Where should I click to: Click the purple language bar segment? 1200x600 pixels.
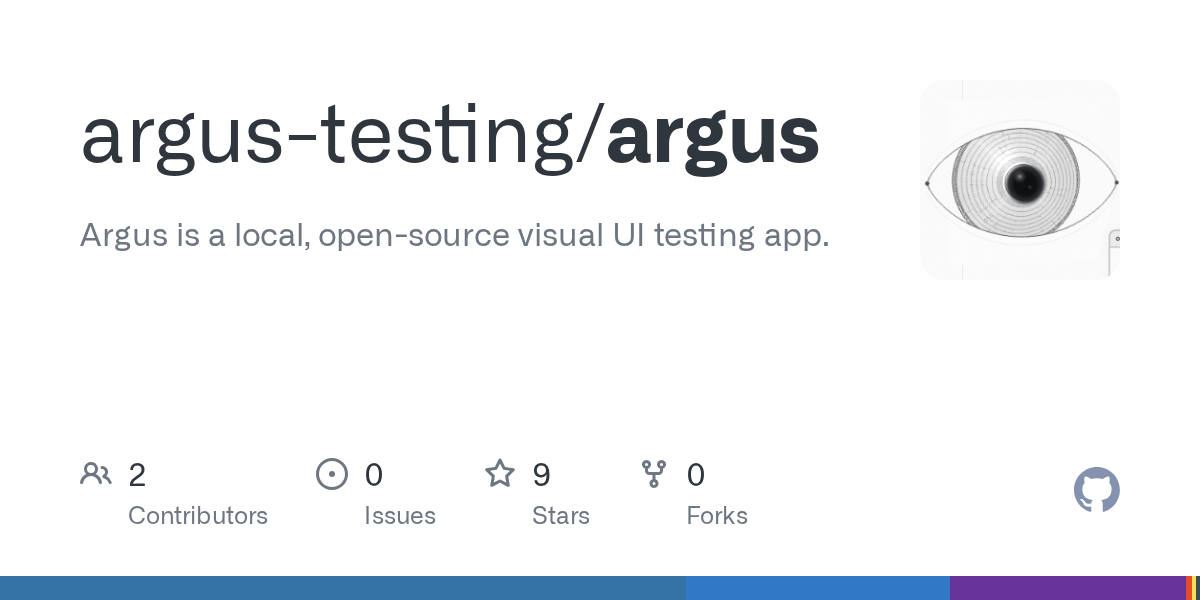click(1067, 588)
